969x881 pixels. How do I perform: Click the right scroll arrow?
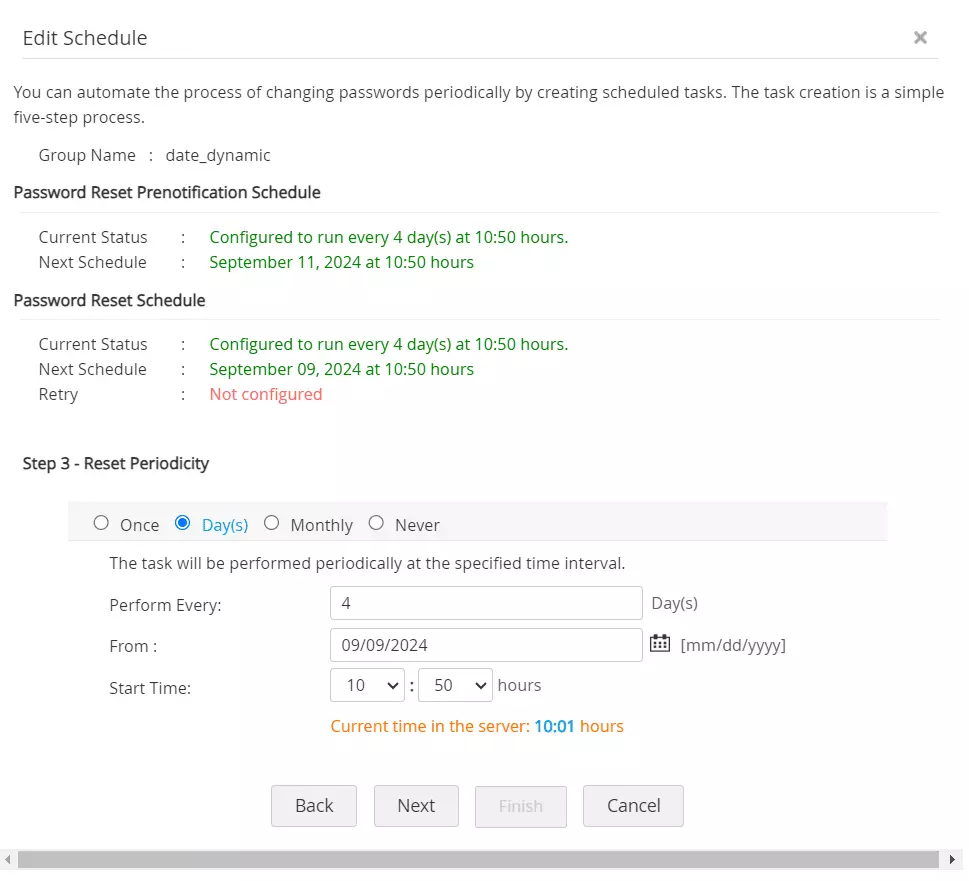(x=952, y=858)
